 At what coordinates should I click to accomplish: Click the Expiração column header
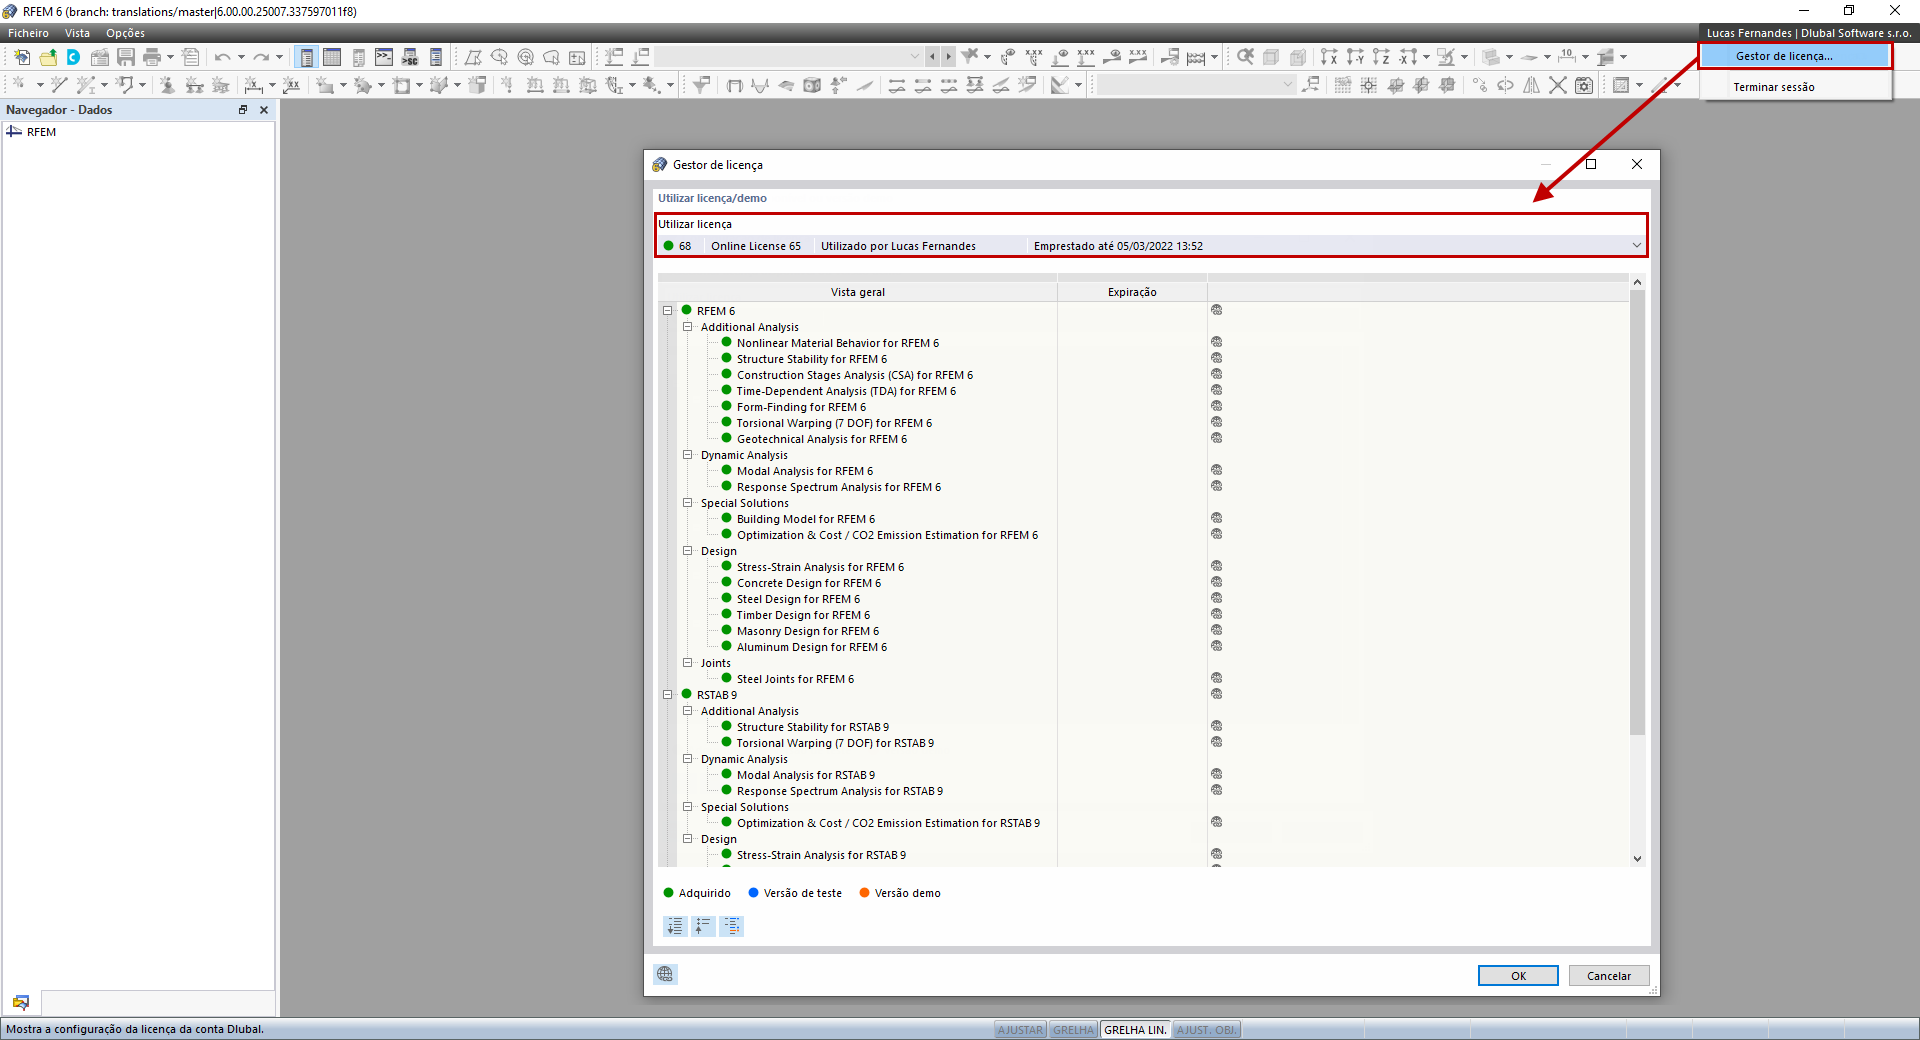click(1132, 292)
